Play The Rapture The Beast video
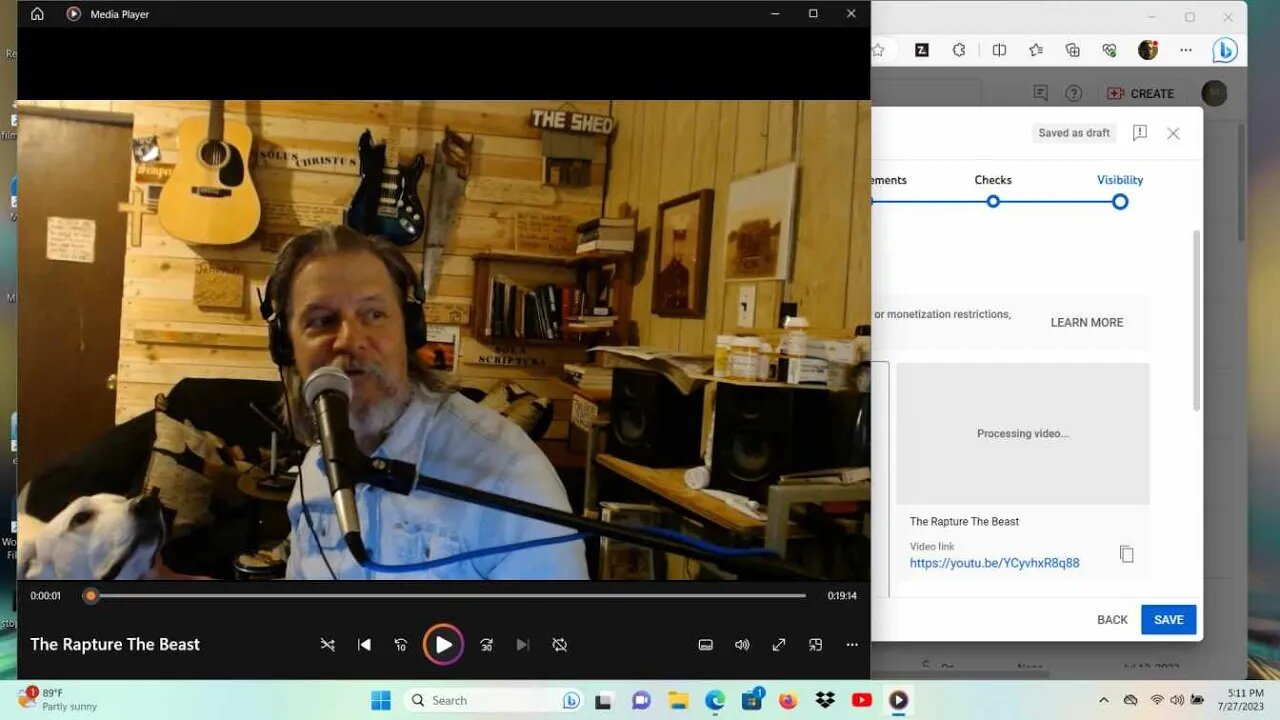 [443, 645]
